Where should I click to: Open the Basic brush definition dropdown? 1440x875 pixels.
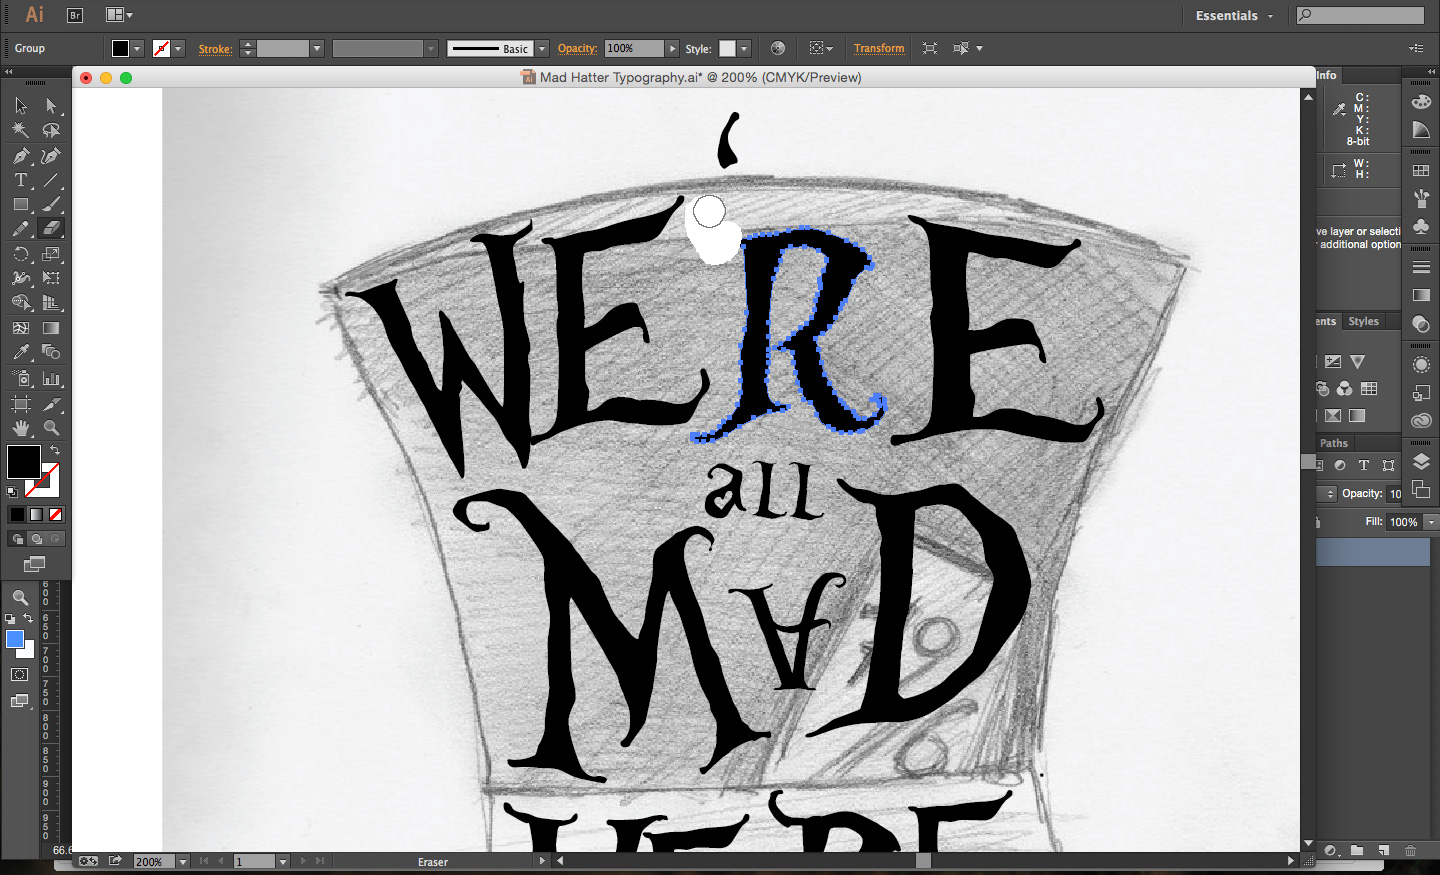pyautogui.click(x=542, y=48)
